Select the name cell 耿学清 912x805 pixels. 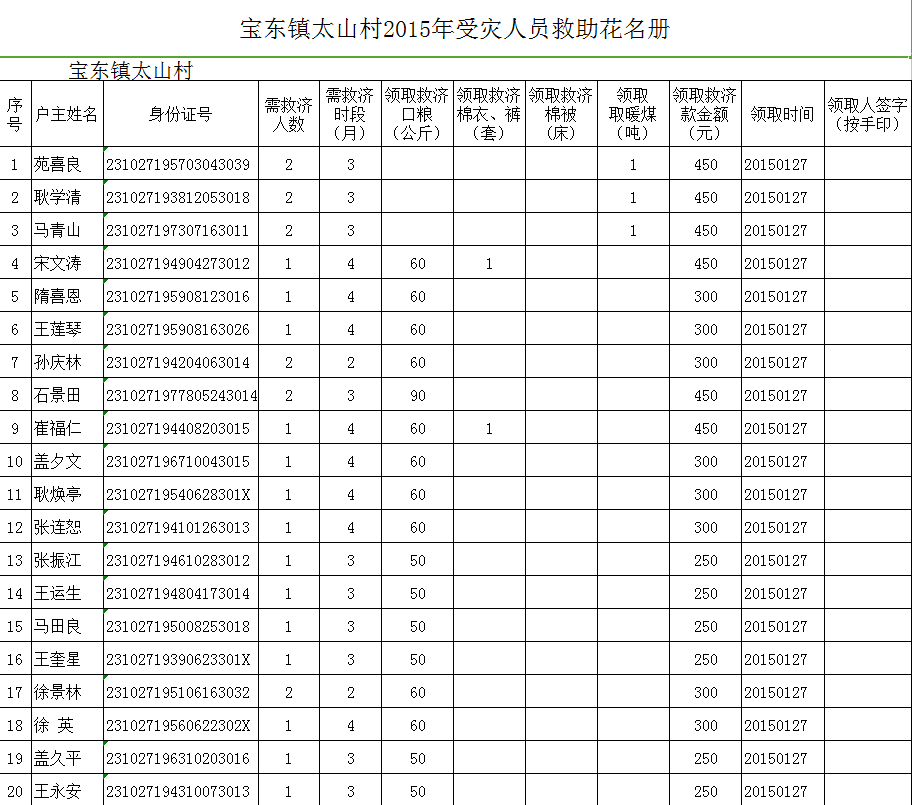tap(67, 197)
